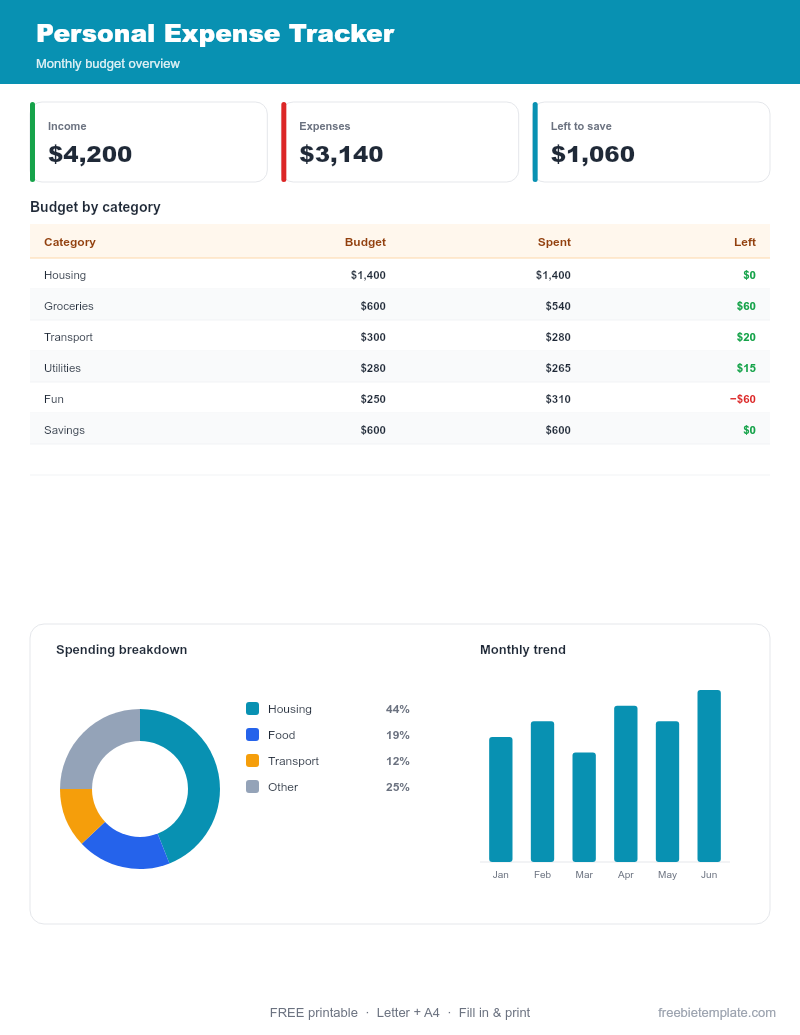Click the Left column header
Screen dimensions: 800x1035
pyautogui.click(x=745, y=242)
